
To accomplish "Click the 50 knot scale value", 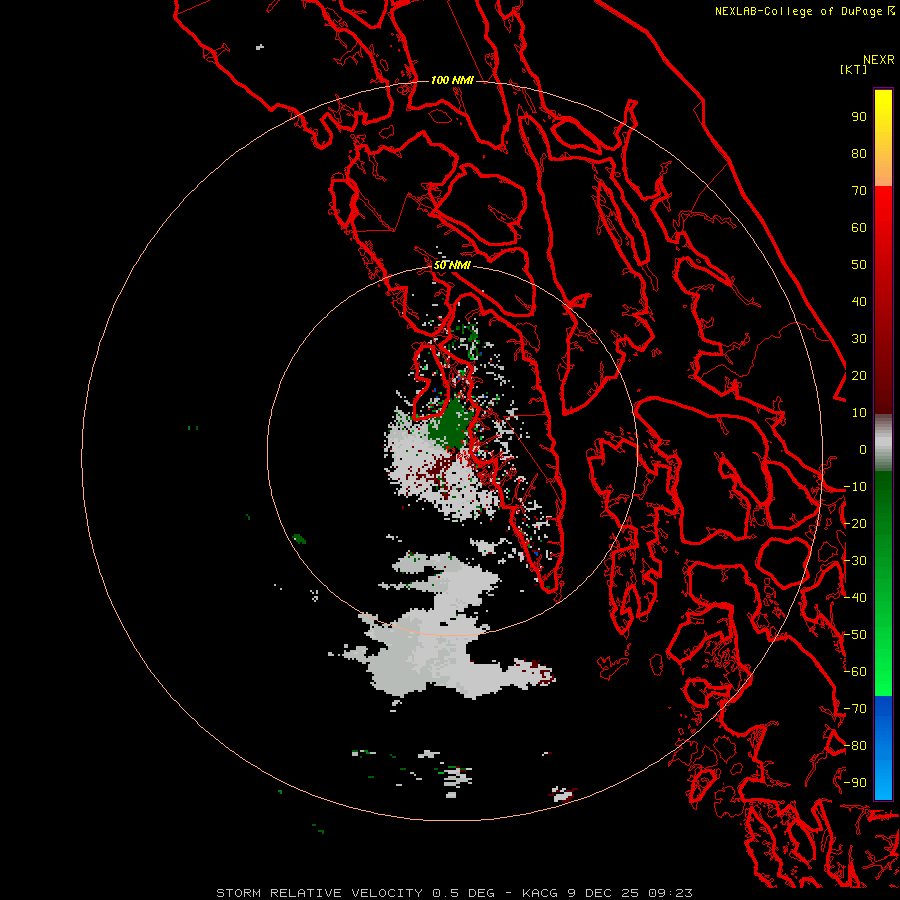I will click(x=859, y=265).
